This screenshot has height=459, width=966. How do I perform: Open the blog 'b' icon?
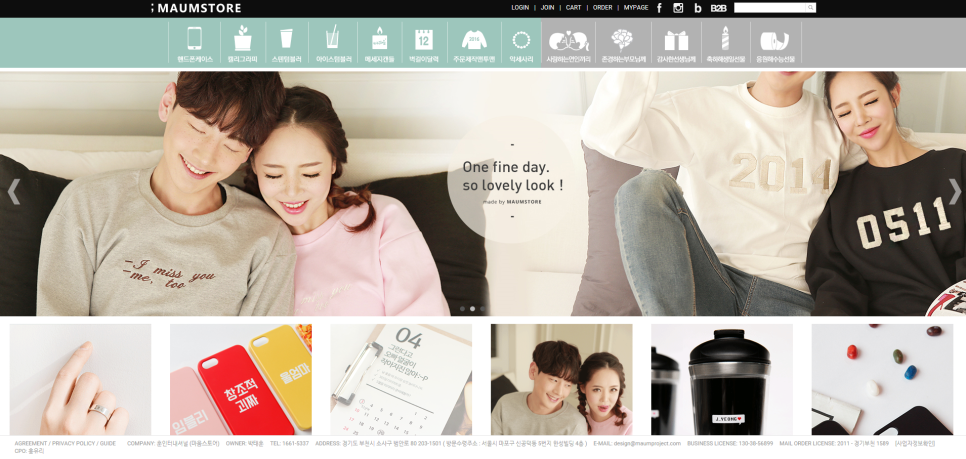click(x=697, y=8)
